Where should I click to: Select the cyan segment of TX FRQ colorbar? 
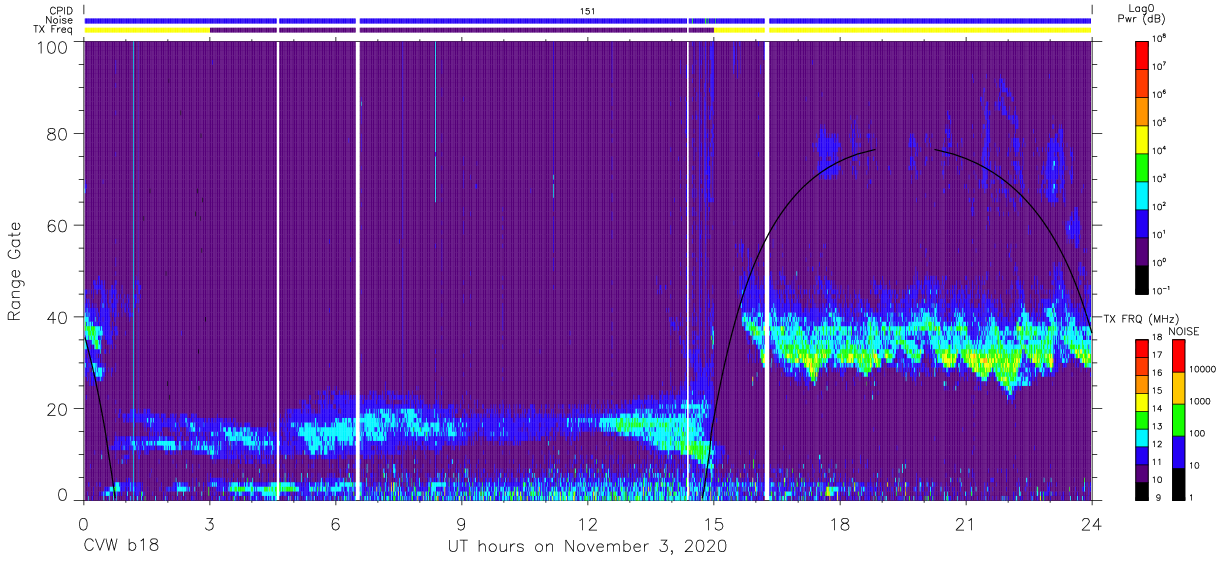pyautogui.click(x=1142, y=437)
